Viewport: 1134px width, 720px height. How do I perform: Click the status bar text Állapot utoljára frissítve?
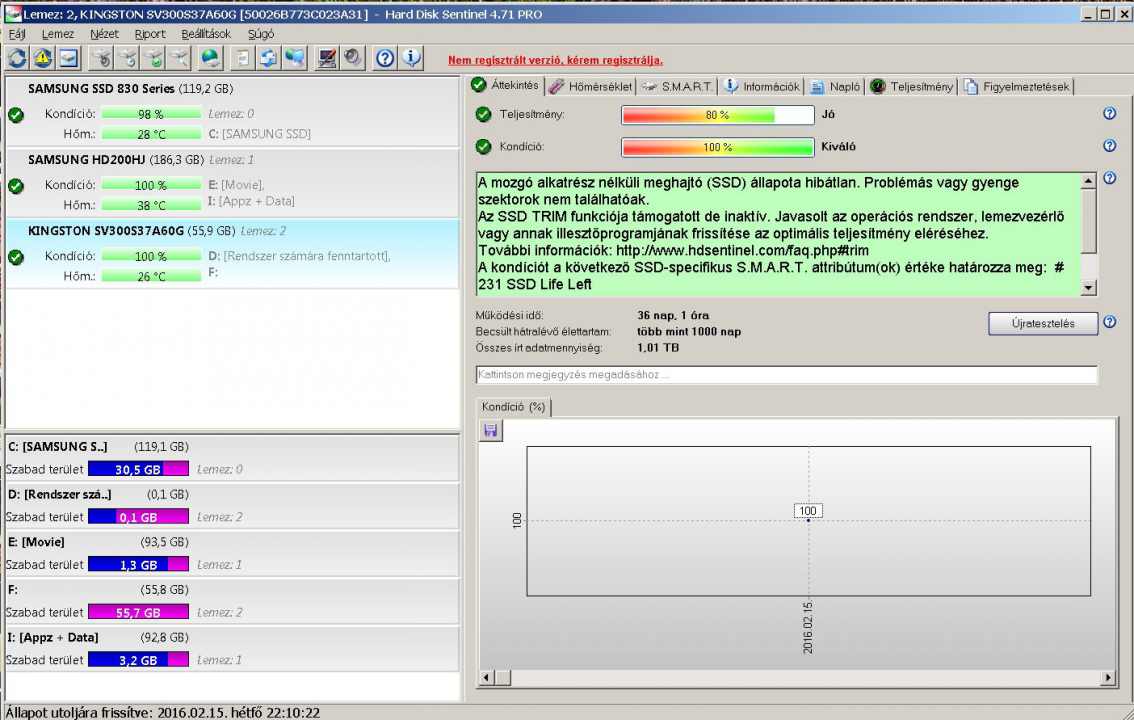(x=163, y=713)
